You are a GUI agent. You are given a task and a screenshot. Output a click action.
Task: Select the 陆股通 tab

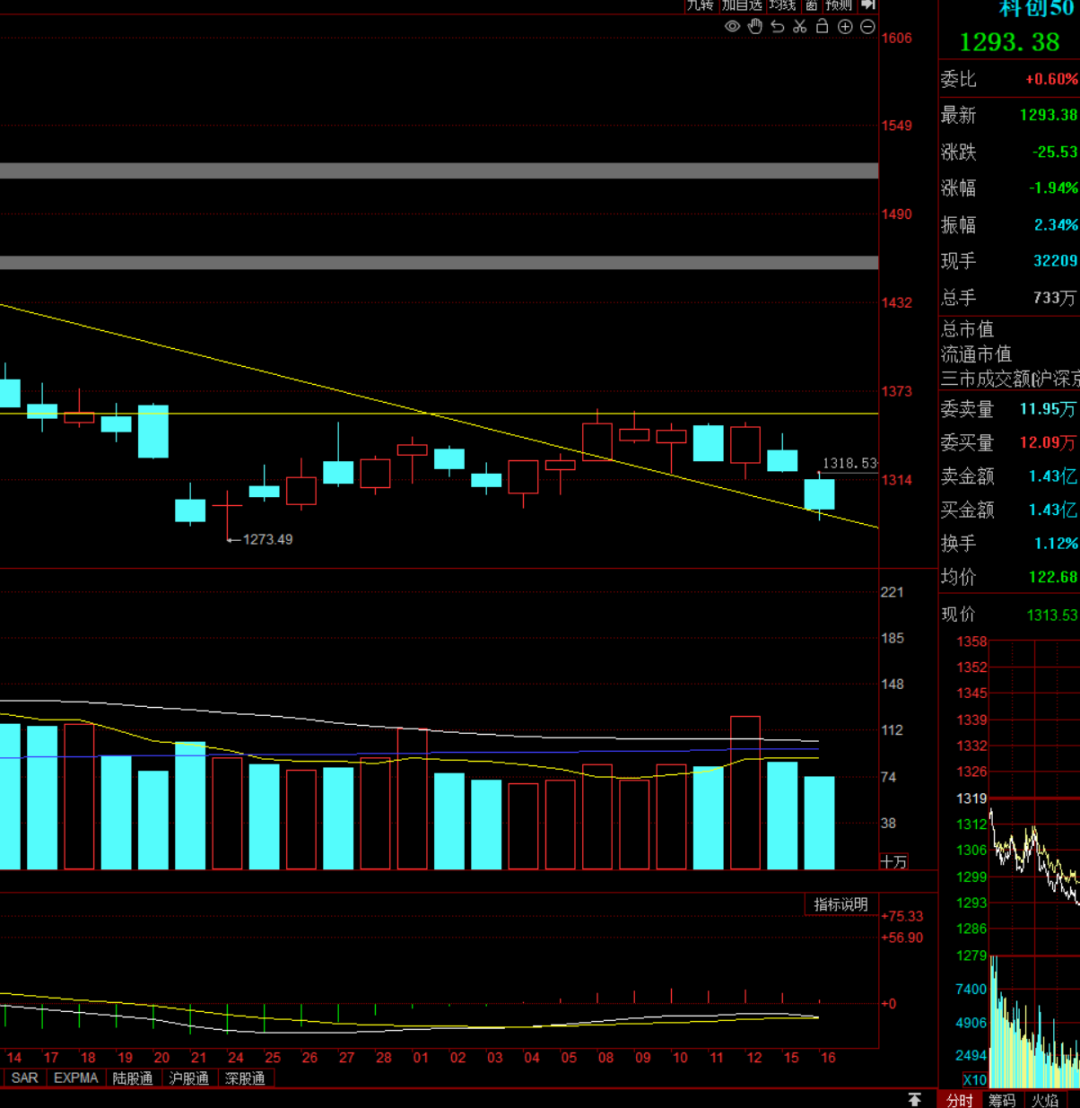coord(133,1078)
